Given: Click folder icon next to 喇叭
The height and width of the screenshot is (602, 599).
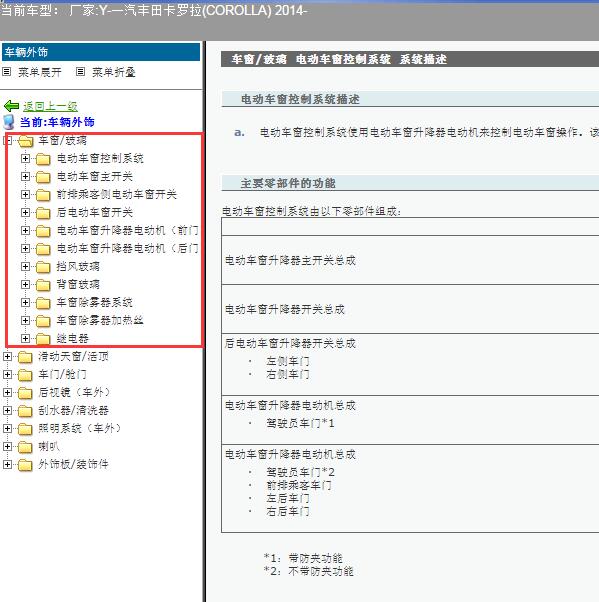Looking at the screenshot, I should point(25,447).
